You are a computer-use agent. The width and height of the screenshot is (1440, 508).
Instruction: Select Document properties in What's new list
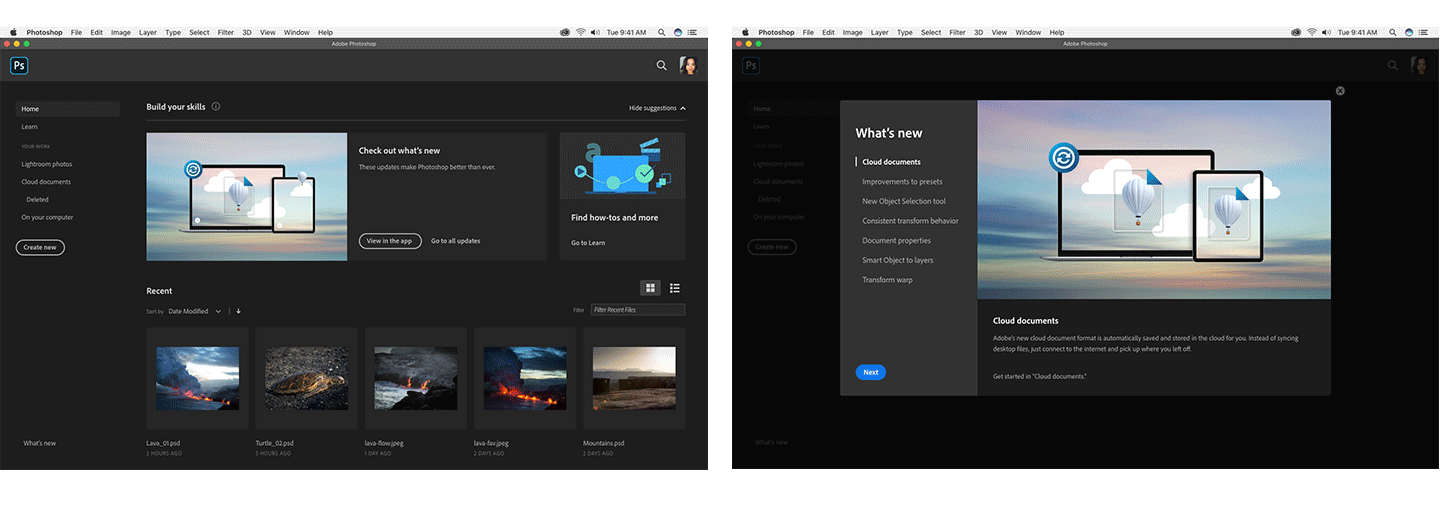(x=897, y=240)
